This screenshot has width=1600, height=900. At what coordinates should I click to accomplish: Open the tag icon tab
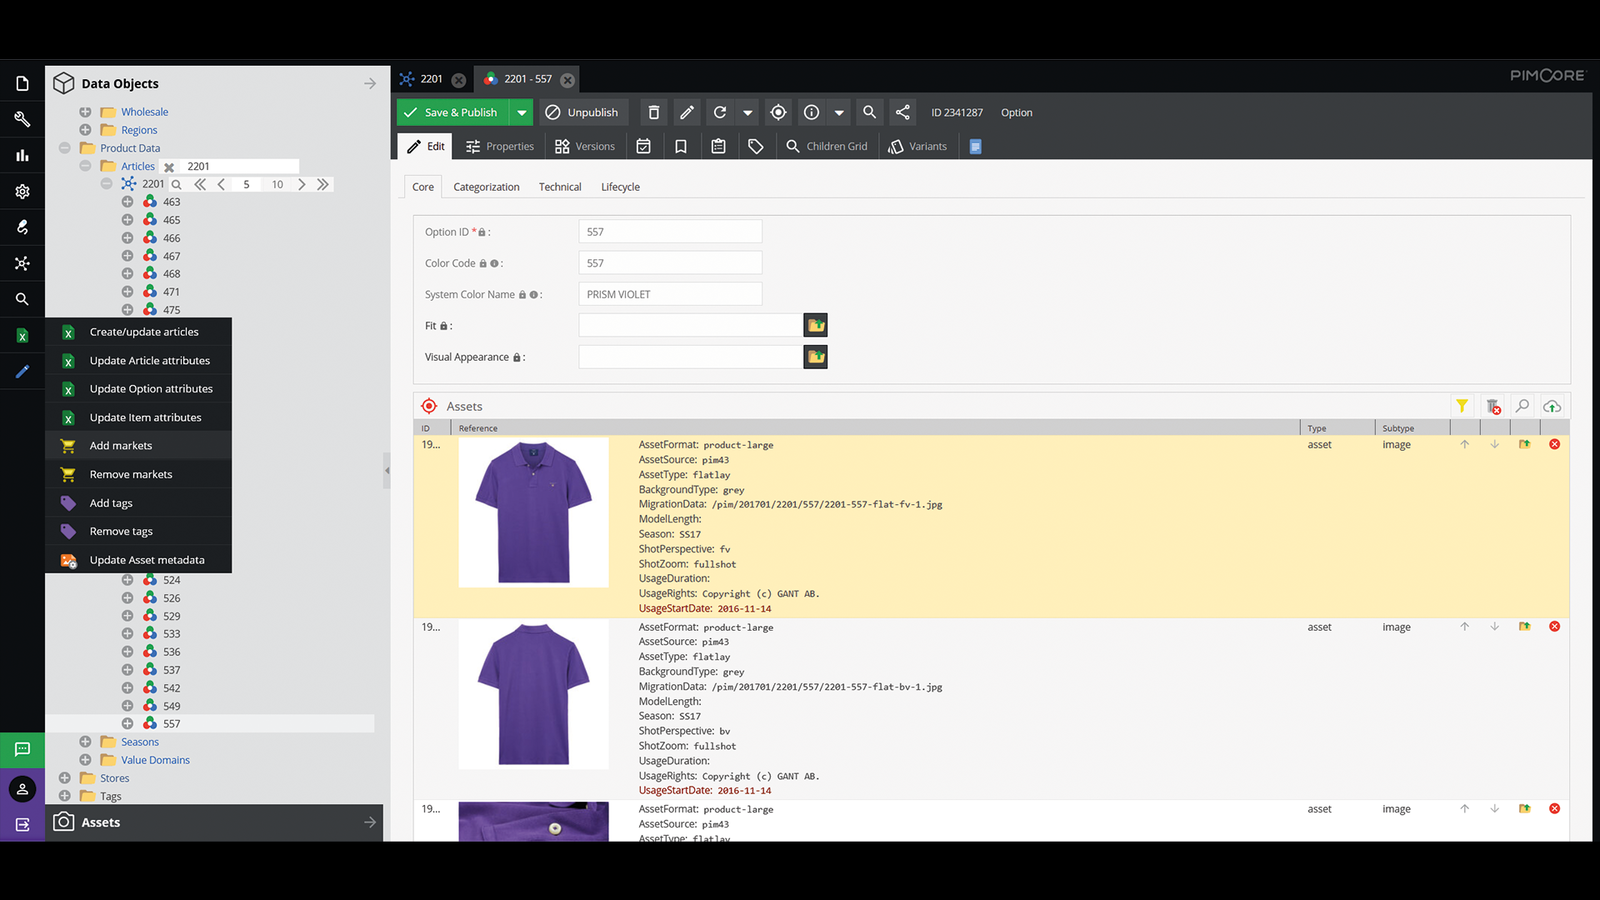tap(756, 146)
